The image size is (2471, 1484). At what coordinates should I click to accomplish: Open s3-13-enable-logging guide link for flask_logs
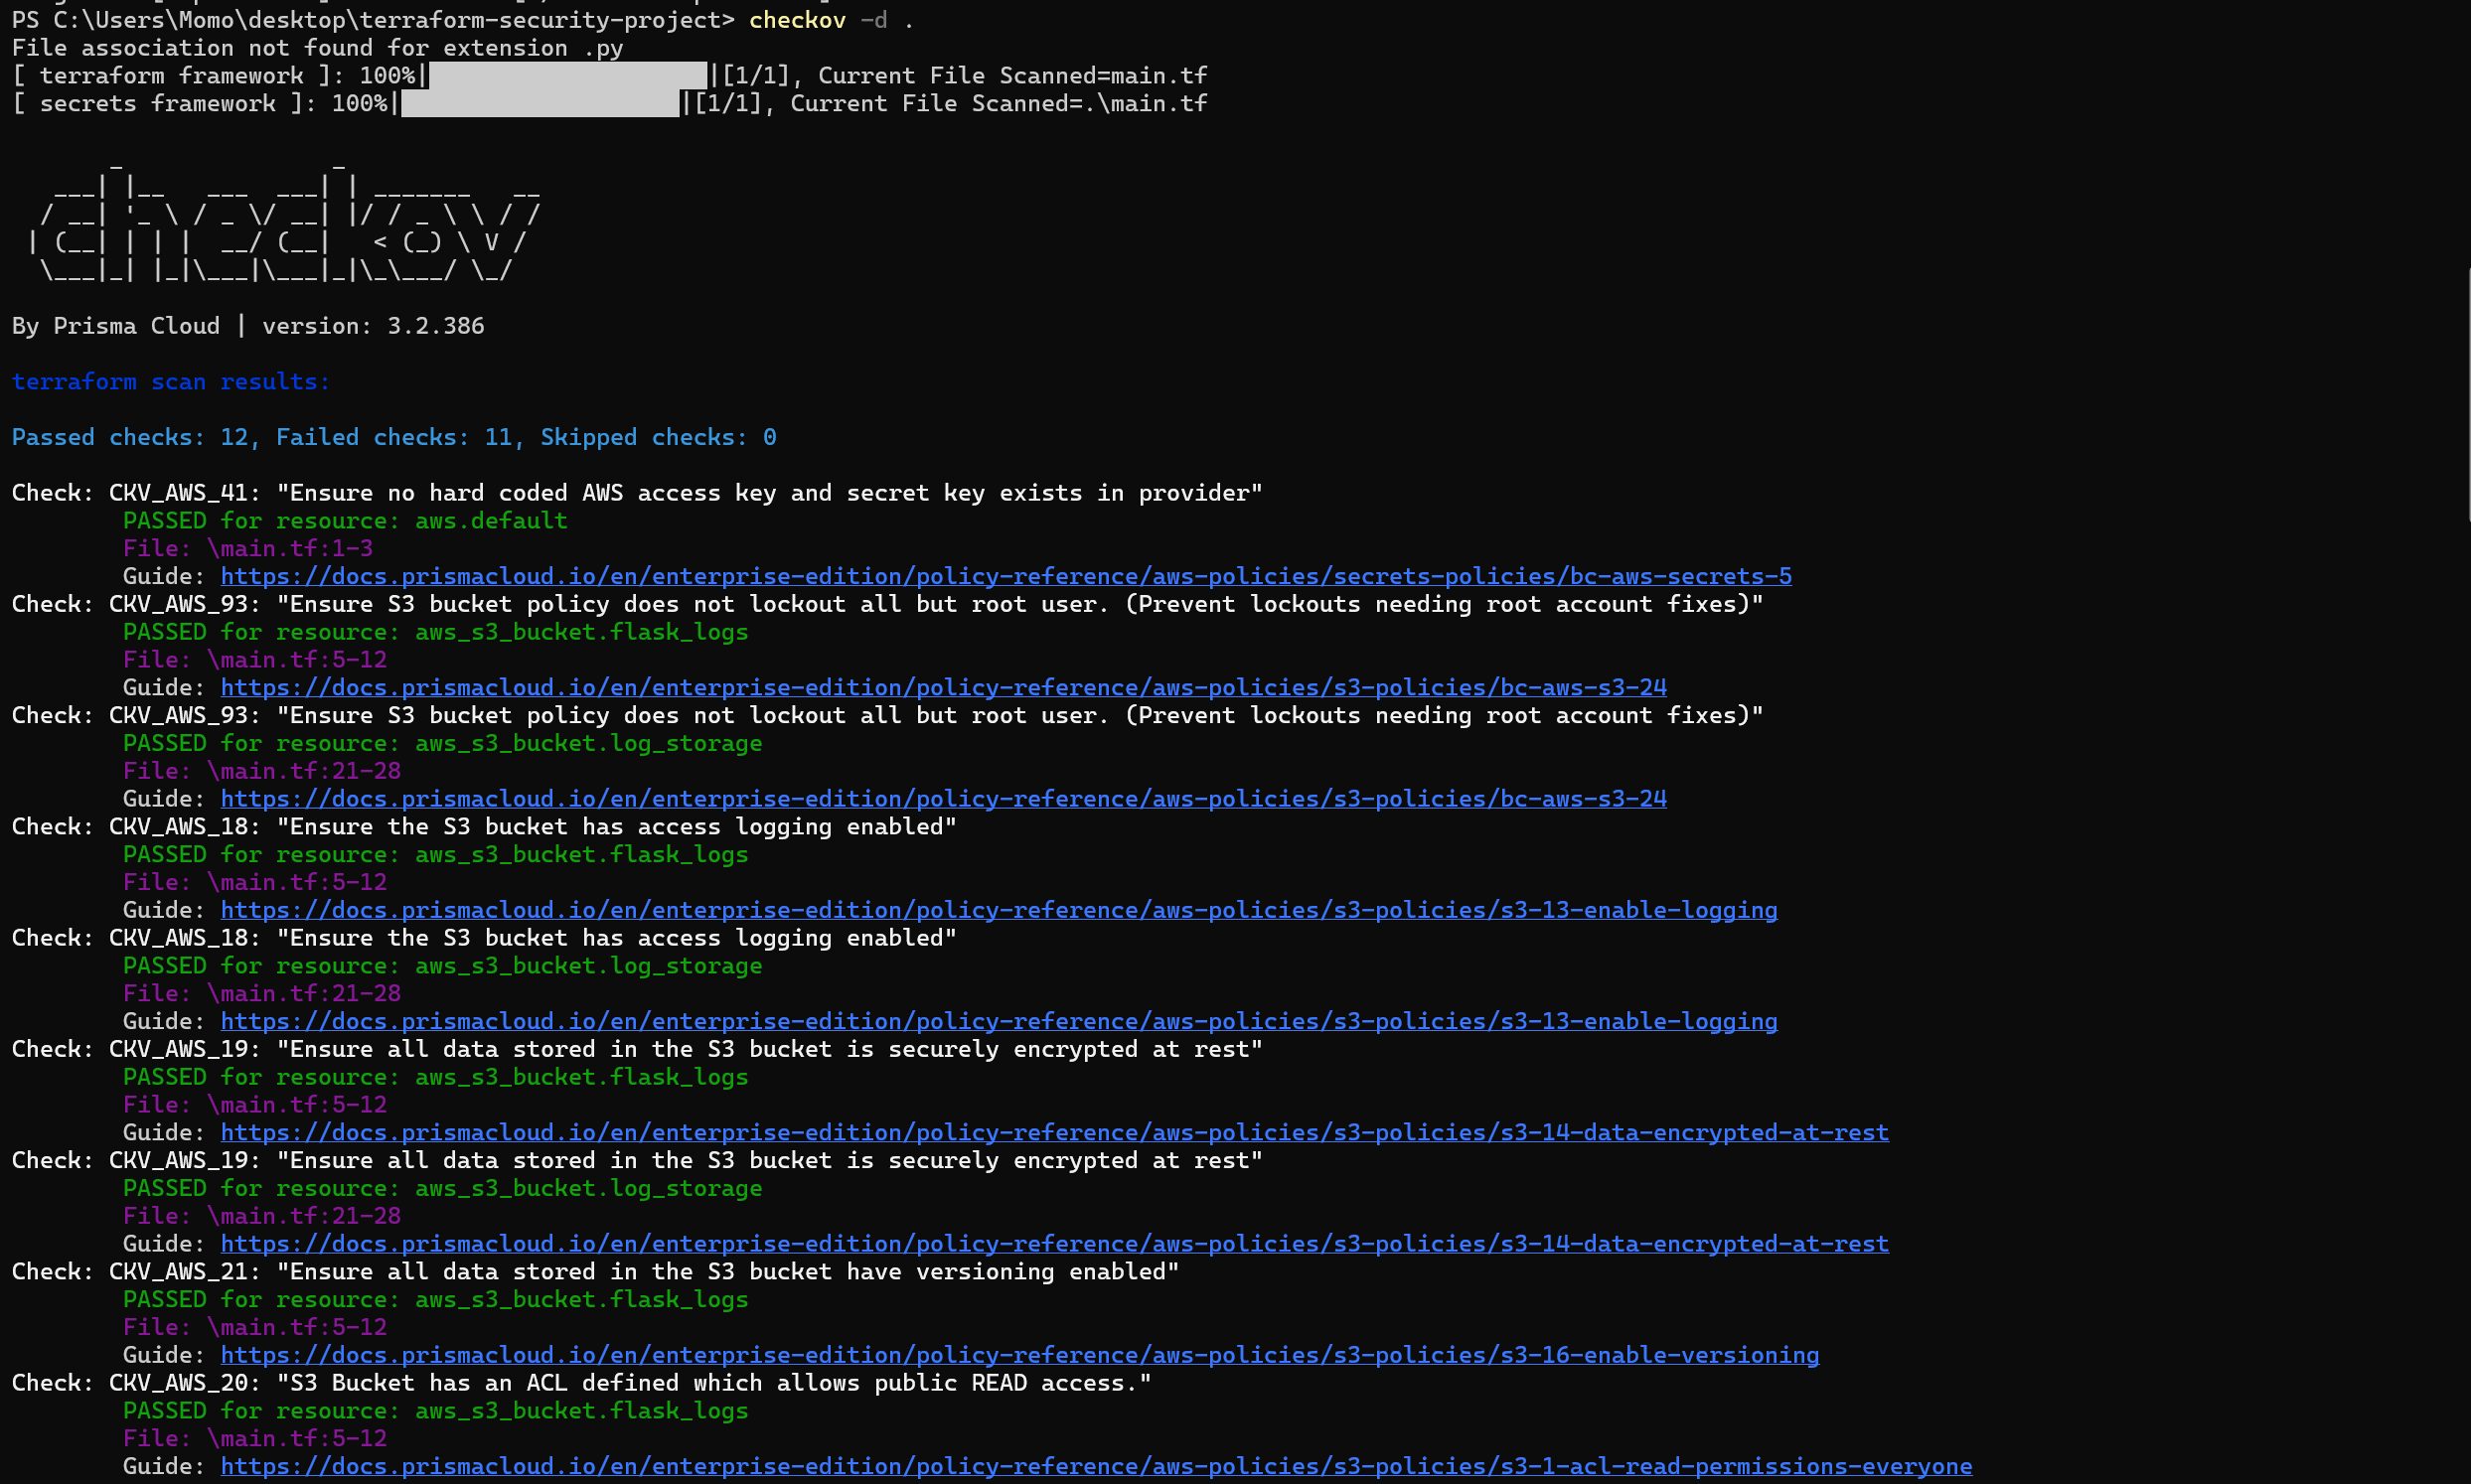pyautogui.click(x=998, y=911)
